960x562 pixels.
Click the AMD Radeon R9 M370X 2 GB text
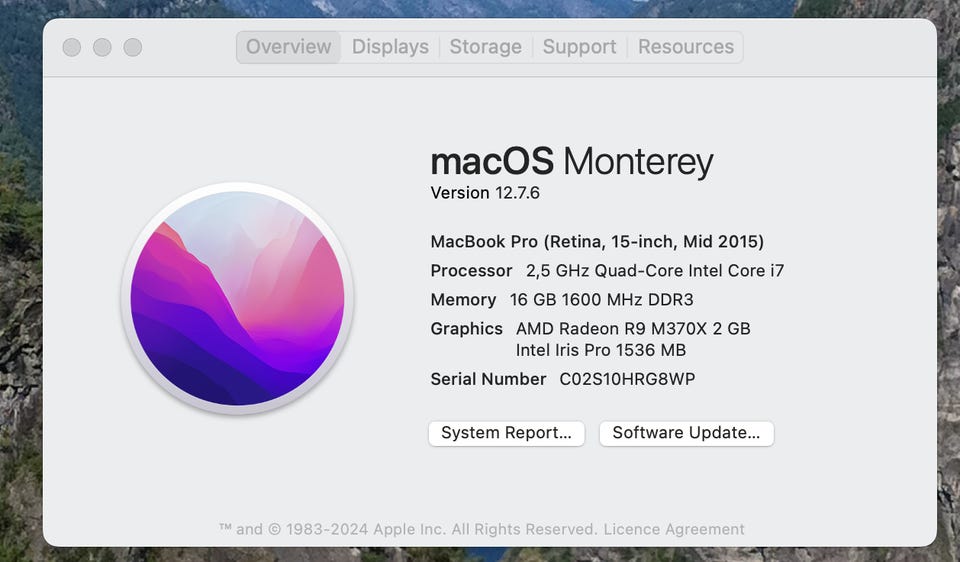coord(633,329)
